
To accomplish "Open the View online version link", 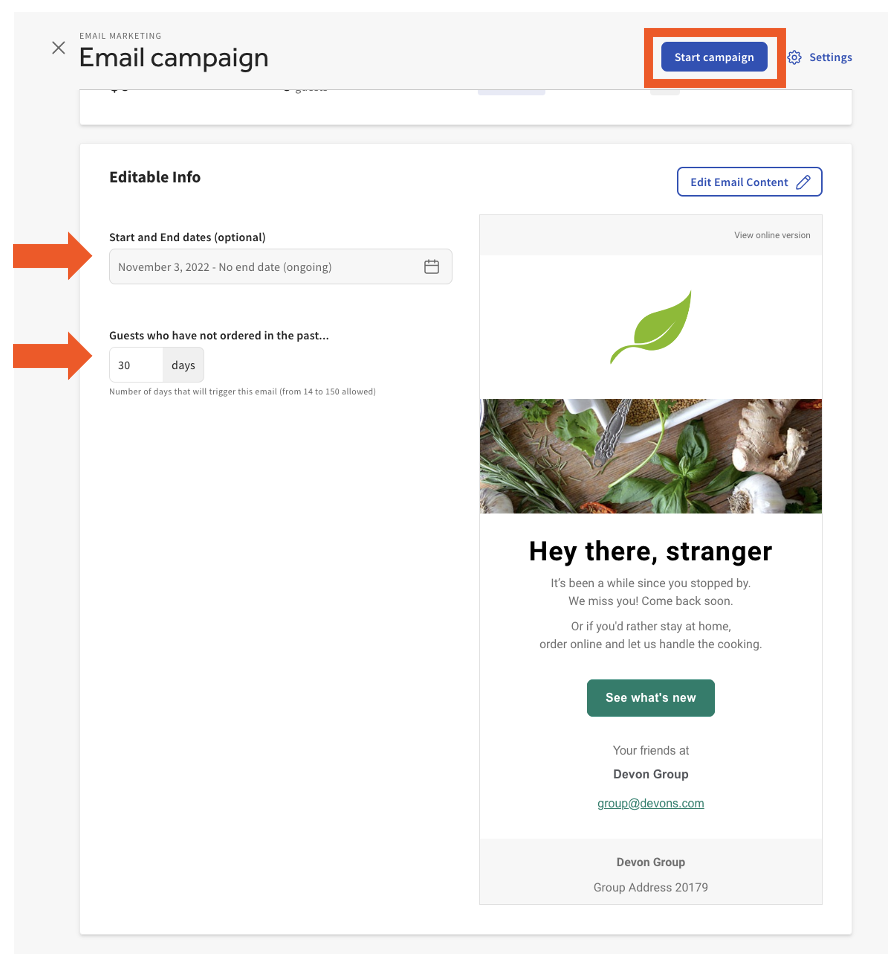I will coord(772,236).
